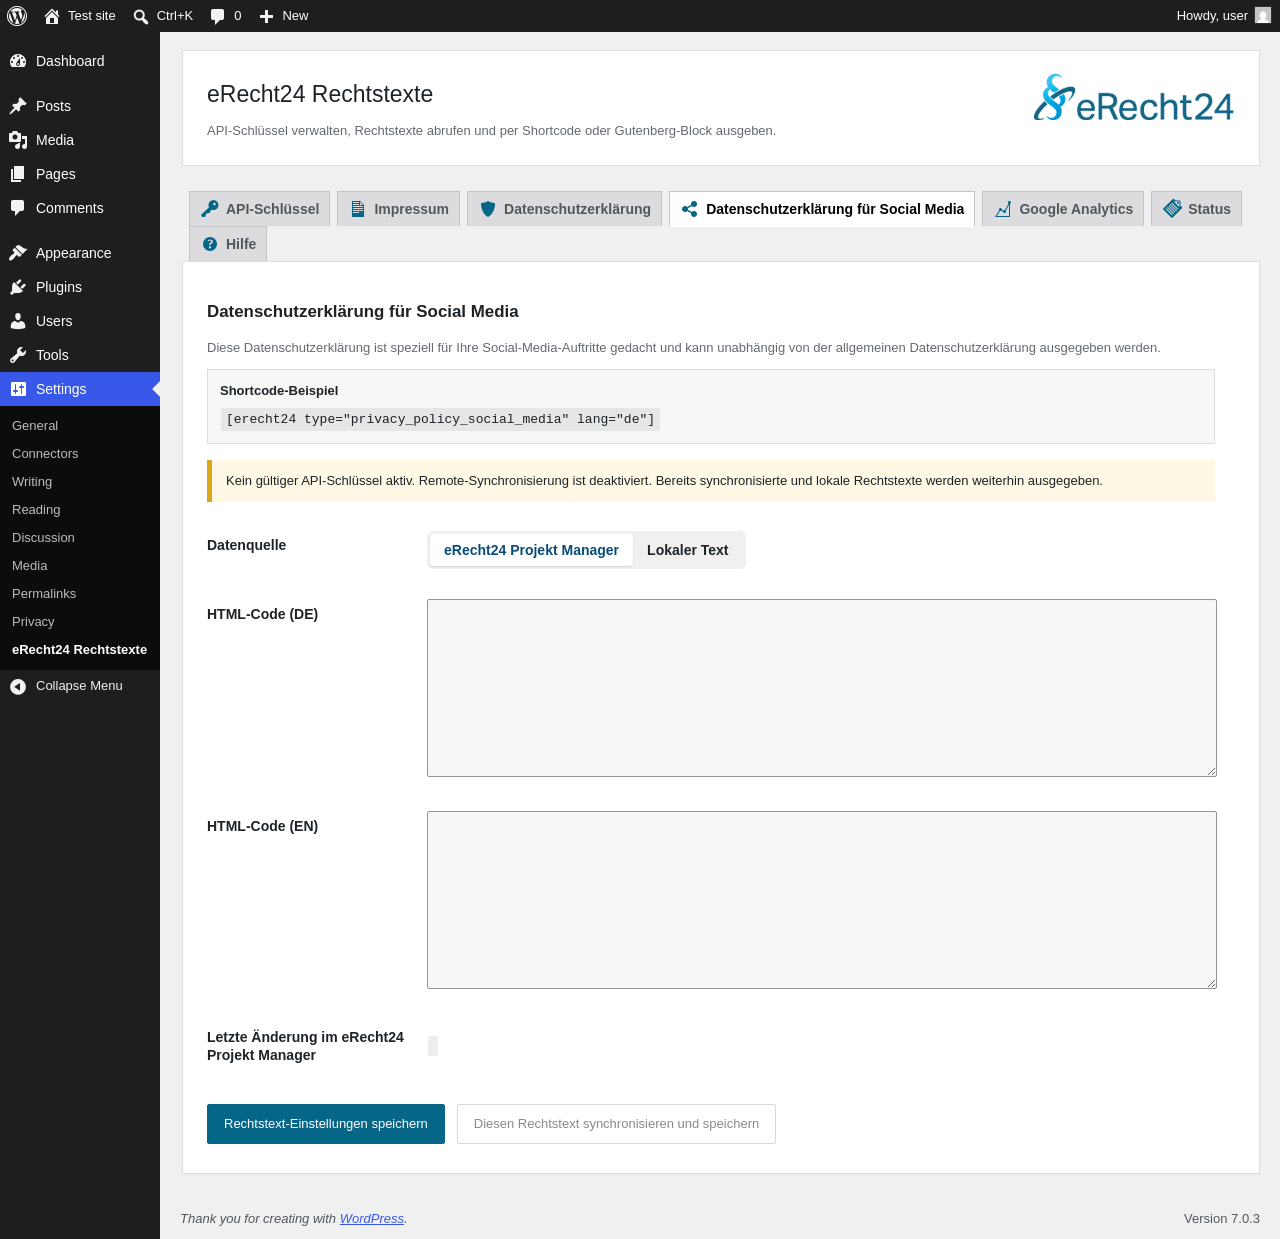Open the API-Schlüssel tab
This screenshot has height=1239, width=1280.
260,209
